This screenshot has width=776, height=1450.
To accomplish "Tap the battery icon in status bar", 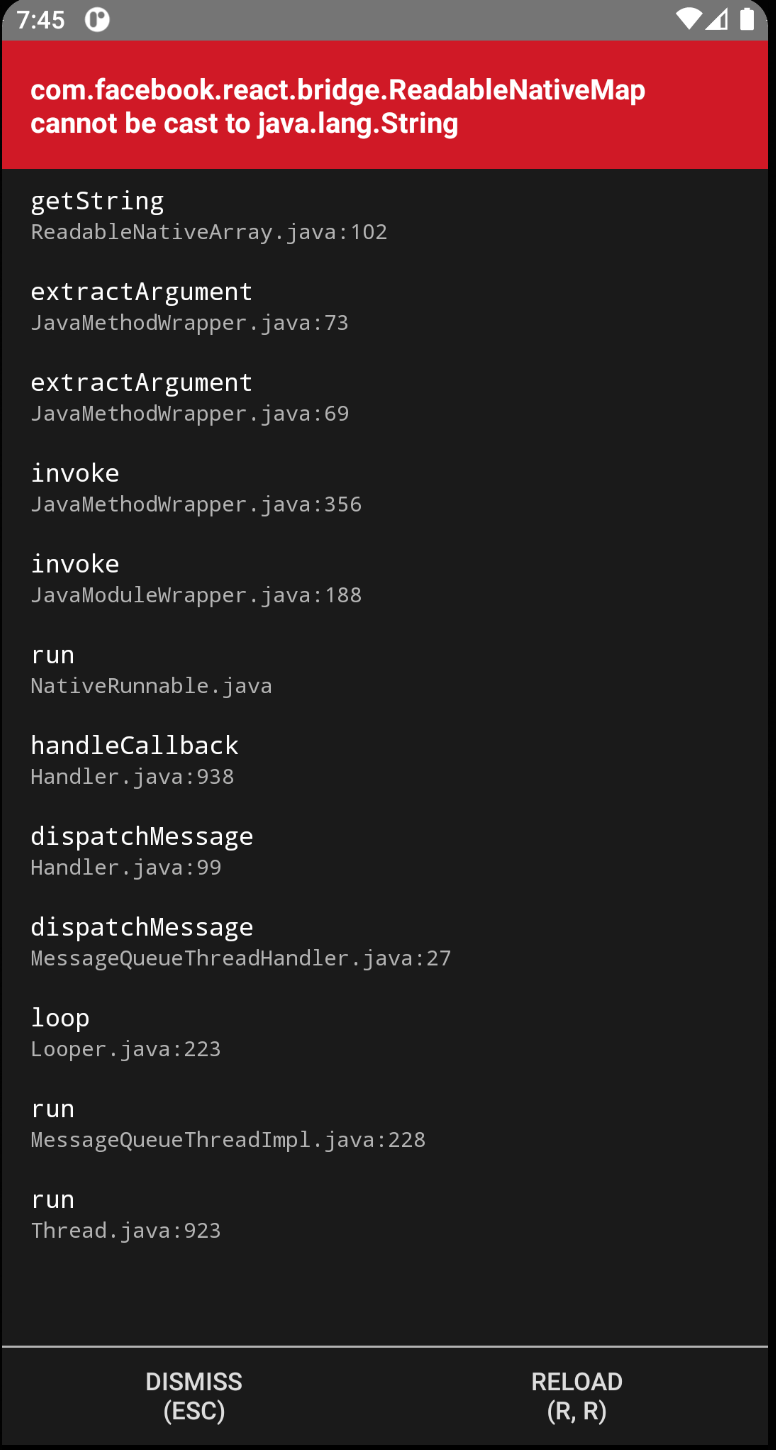I will pyautogui.click(x=747, y=19).
